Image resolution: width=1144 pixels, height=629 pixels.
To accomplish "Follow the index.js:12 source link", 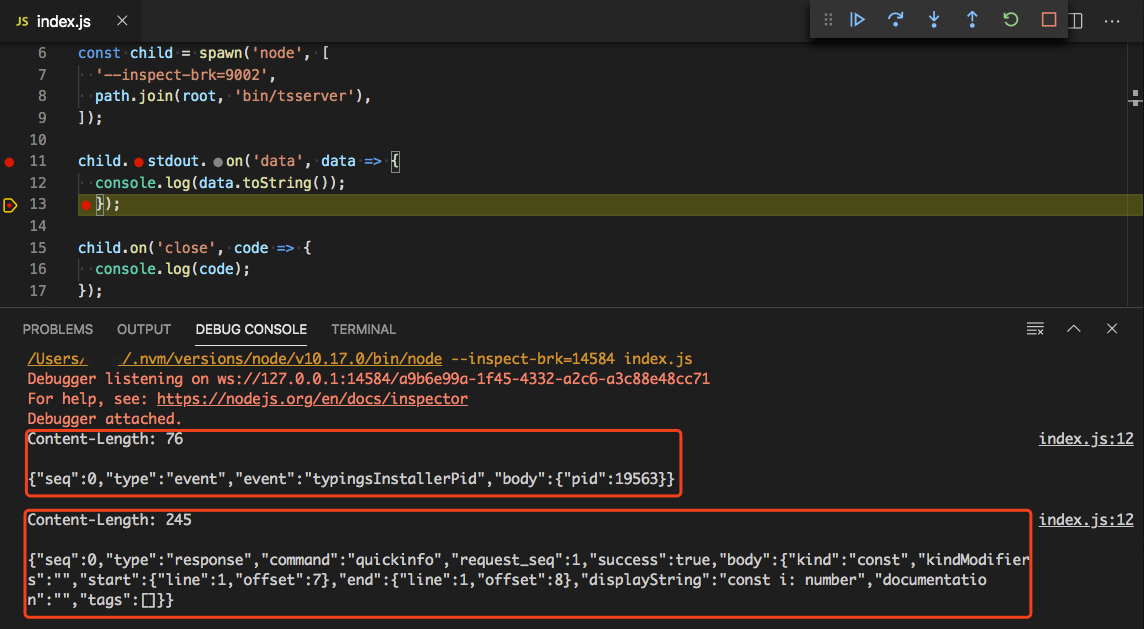I will point(1086,438).
